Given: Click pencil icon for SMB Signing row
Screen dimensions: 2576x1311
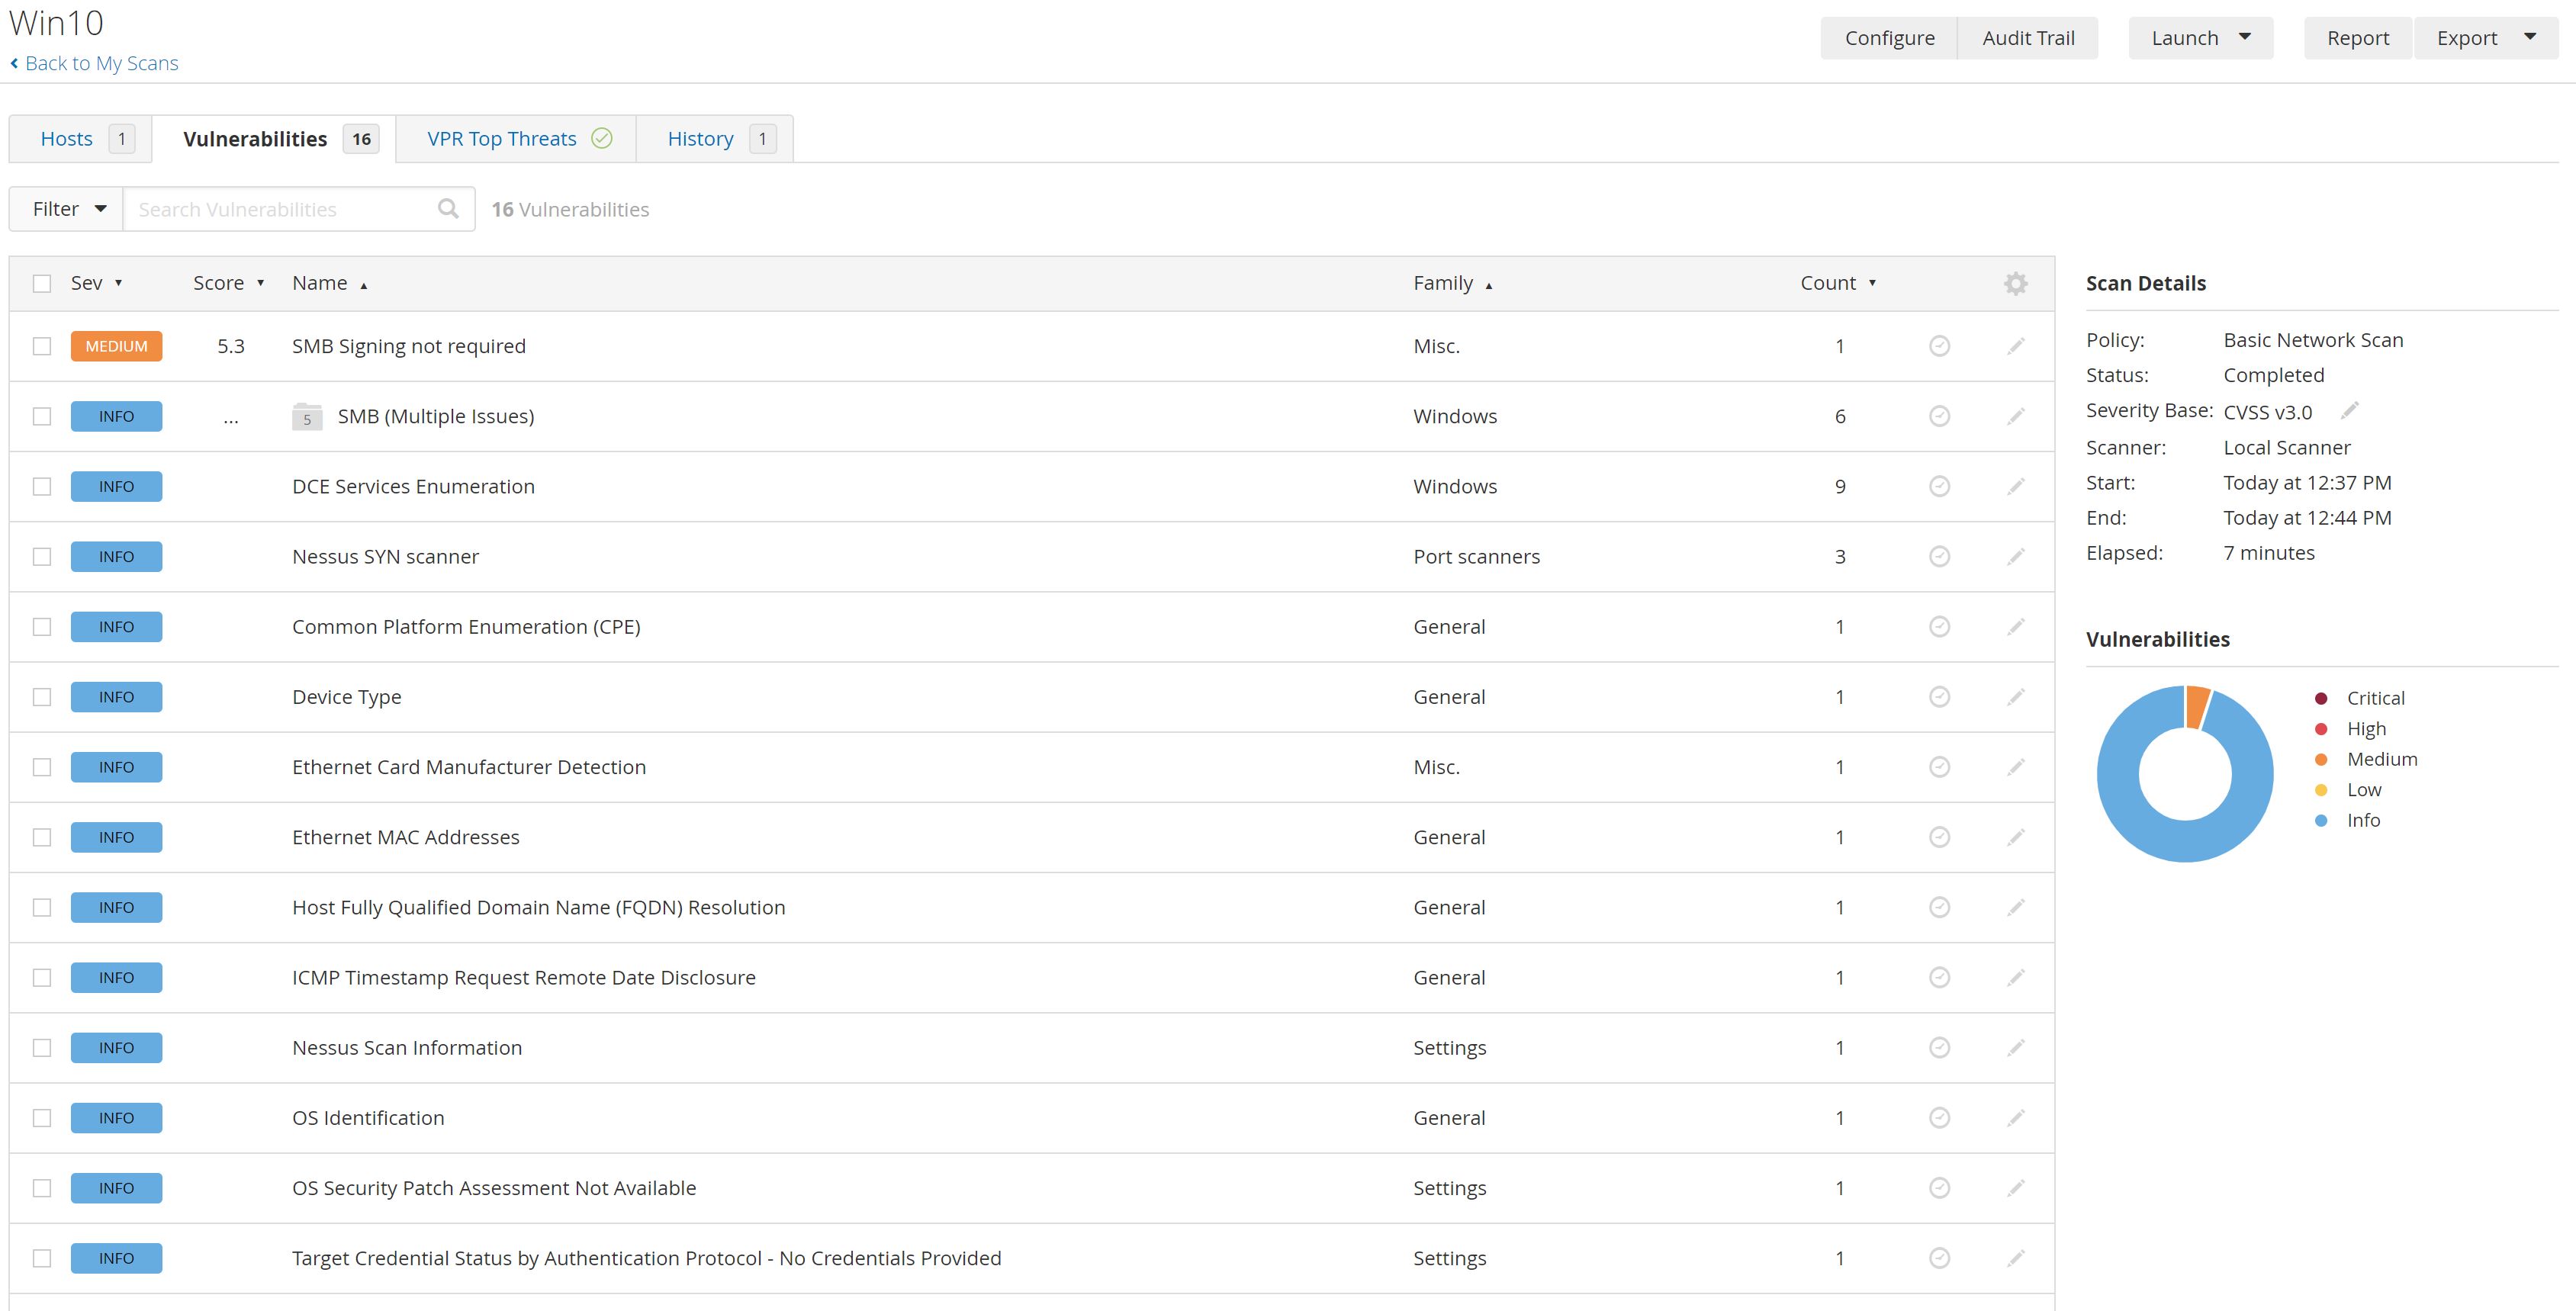Looking at the screenshot, I should (x=2015, y=346).
